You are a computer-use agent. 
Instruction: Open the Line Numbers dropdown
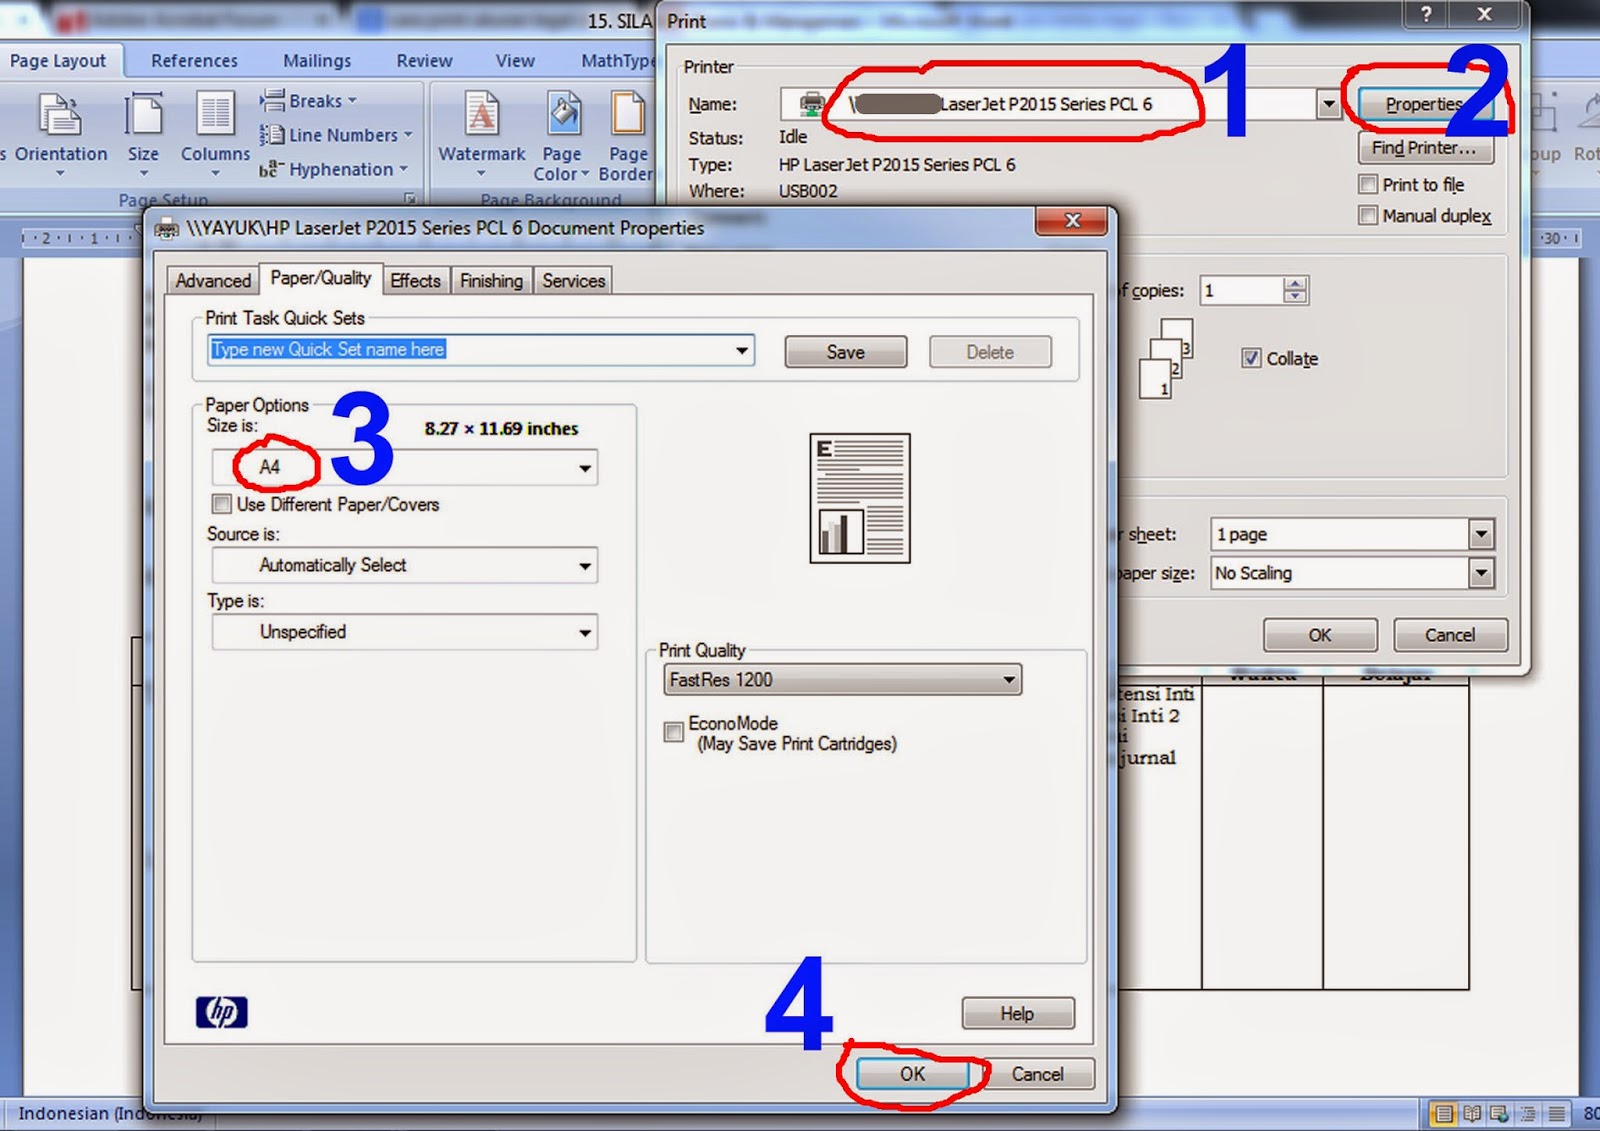click(x=336, y=135)
